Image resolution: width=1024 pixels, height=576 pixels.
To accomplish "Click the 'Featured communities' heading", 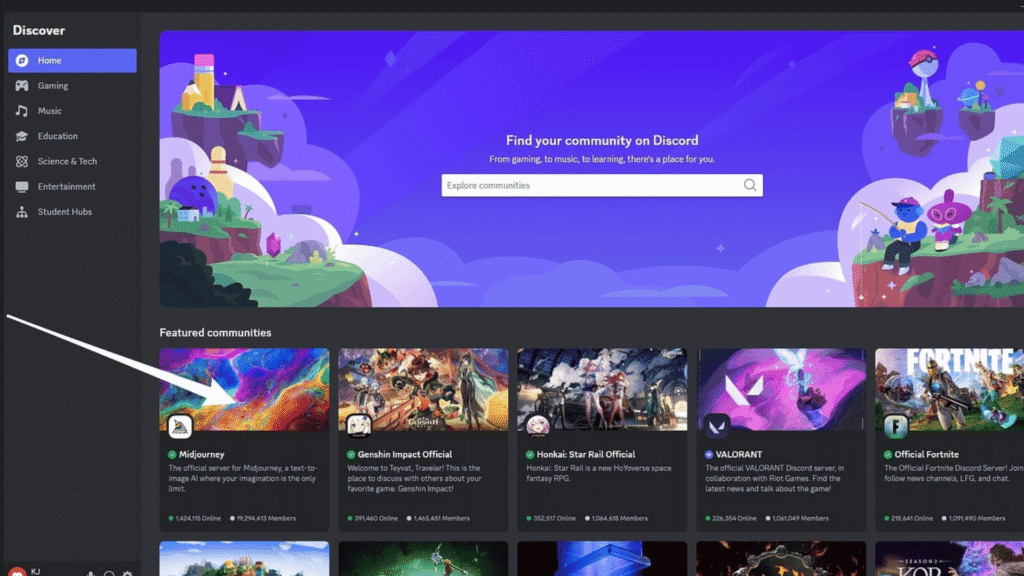I will coord(216,332).
